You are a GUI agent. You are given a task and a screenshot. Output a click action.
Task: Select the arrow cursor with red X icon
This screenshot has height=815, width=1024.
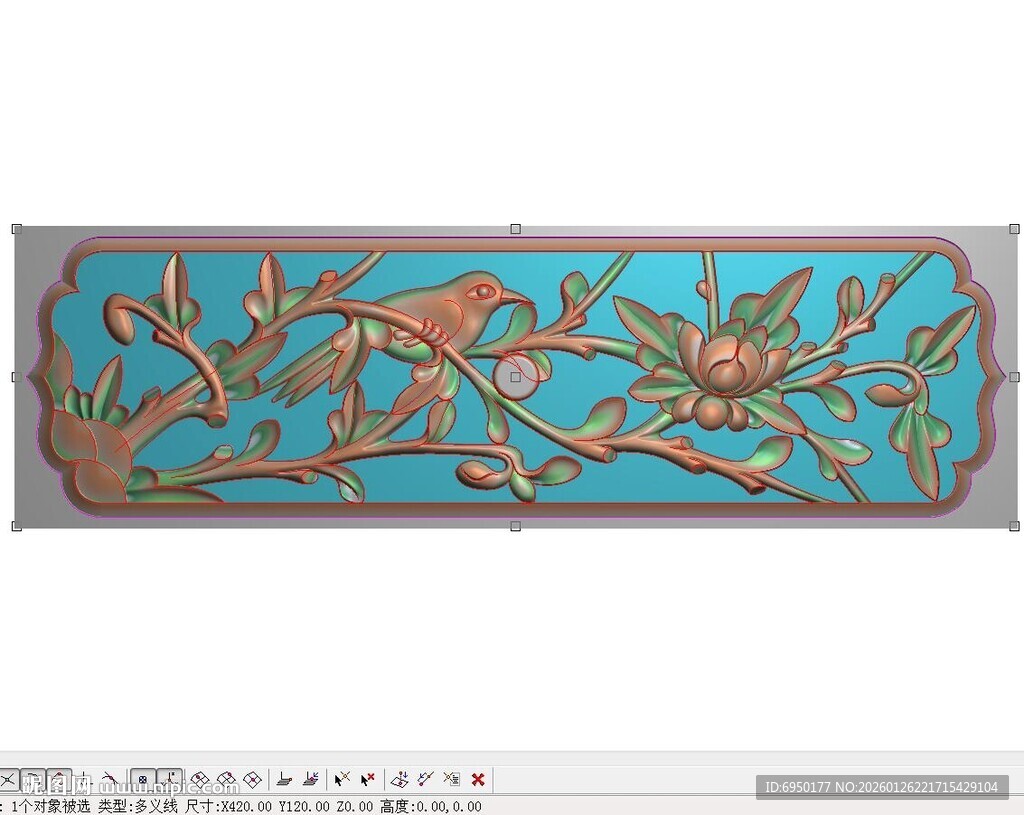pos(368,779)
